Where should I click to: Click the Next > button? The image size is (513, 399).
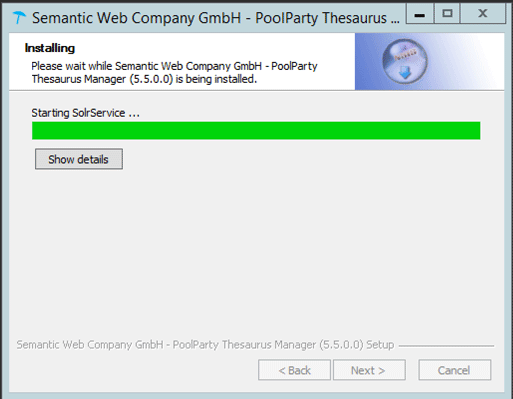[369, 370]
